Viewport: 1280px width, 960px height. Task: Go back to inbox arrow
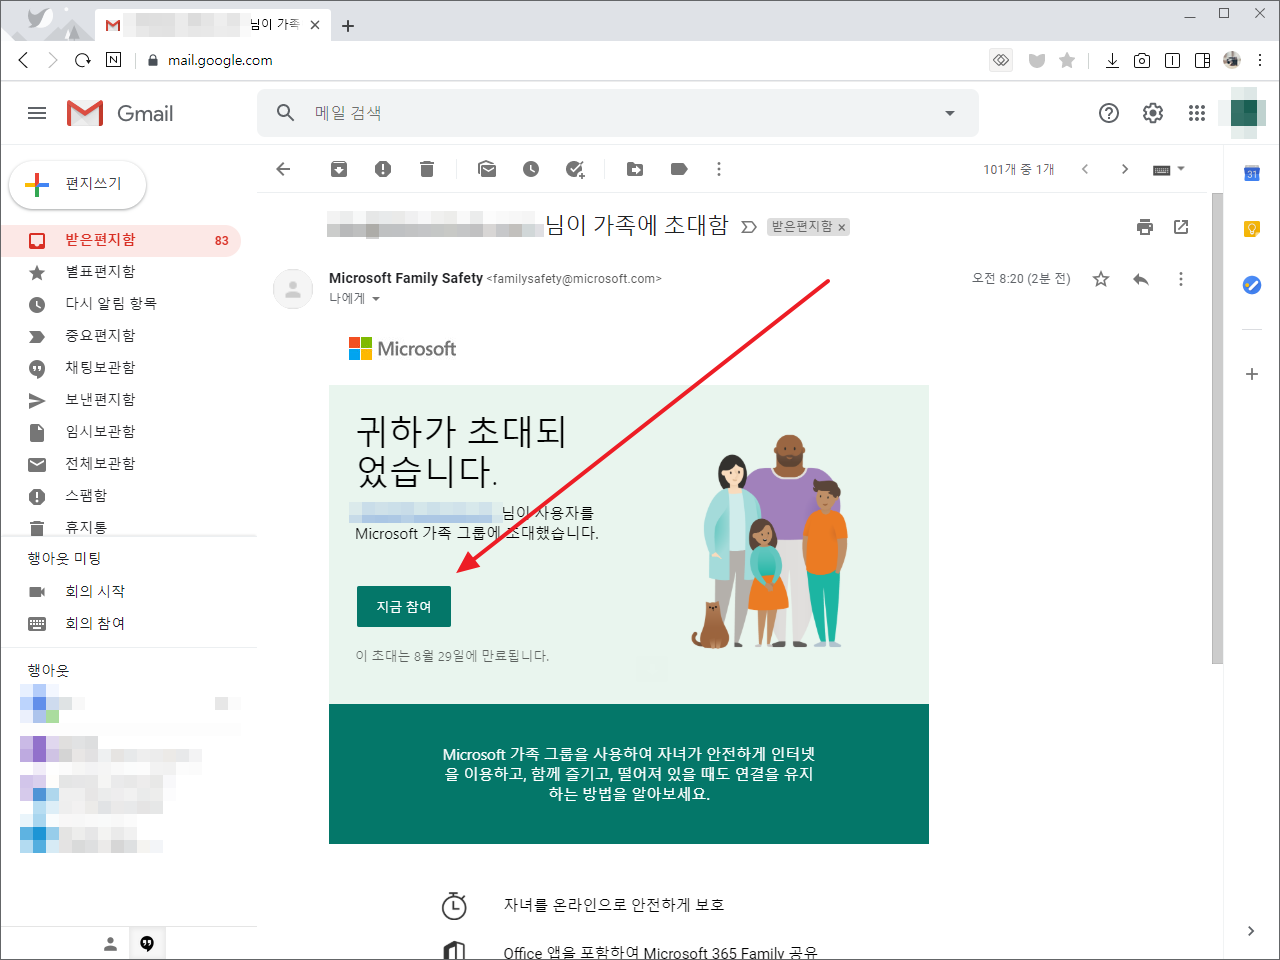[283, 169]
